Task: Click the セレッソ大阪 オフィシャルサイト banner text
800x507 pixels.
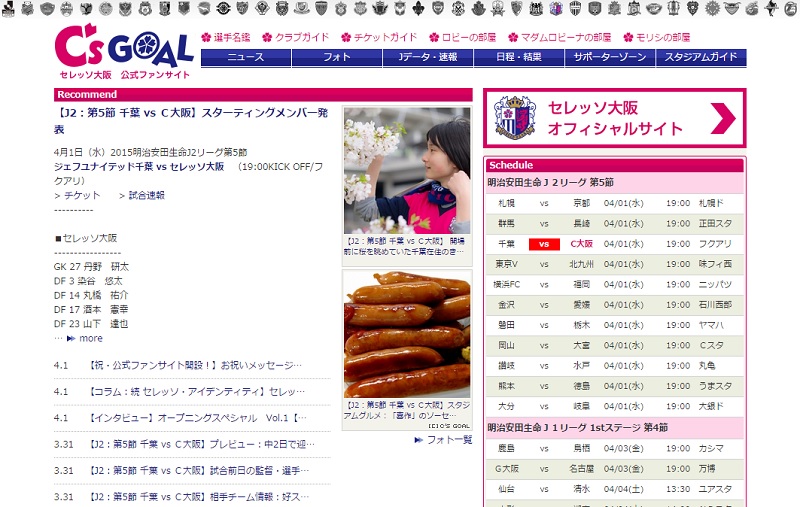Action: pyautogui.click(x=615, y=118)
